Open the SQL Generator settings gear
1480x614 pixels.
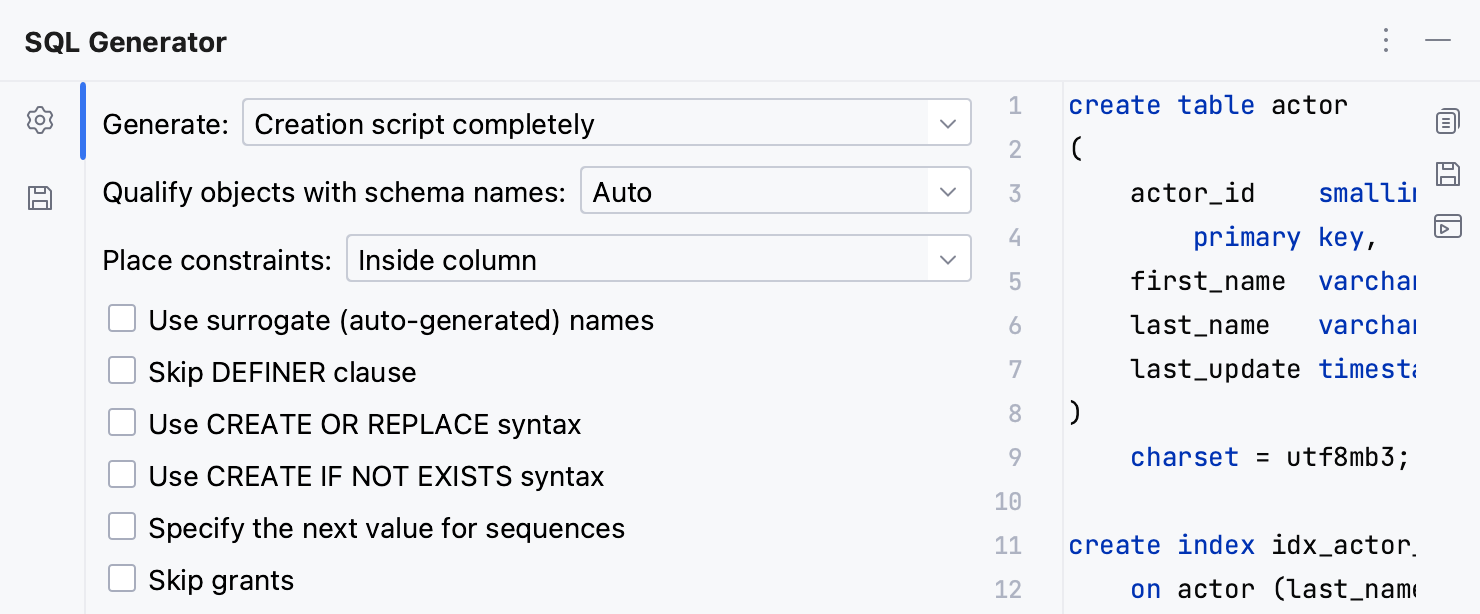40,120
